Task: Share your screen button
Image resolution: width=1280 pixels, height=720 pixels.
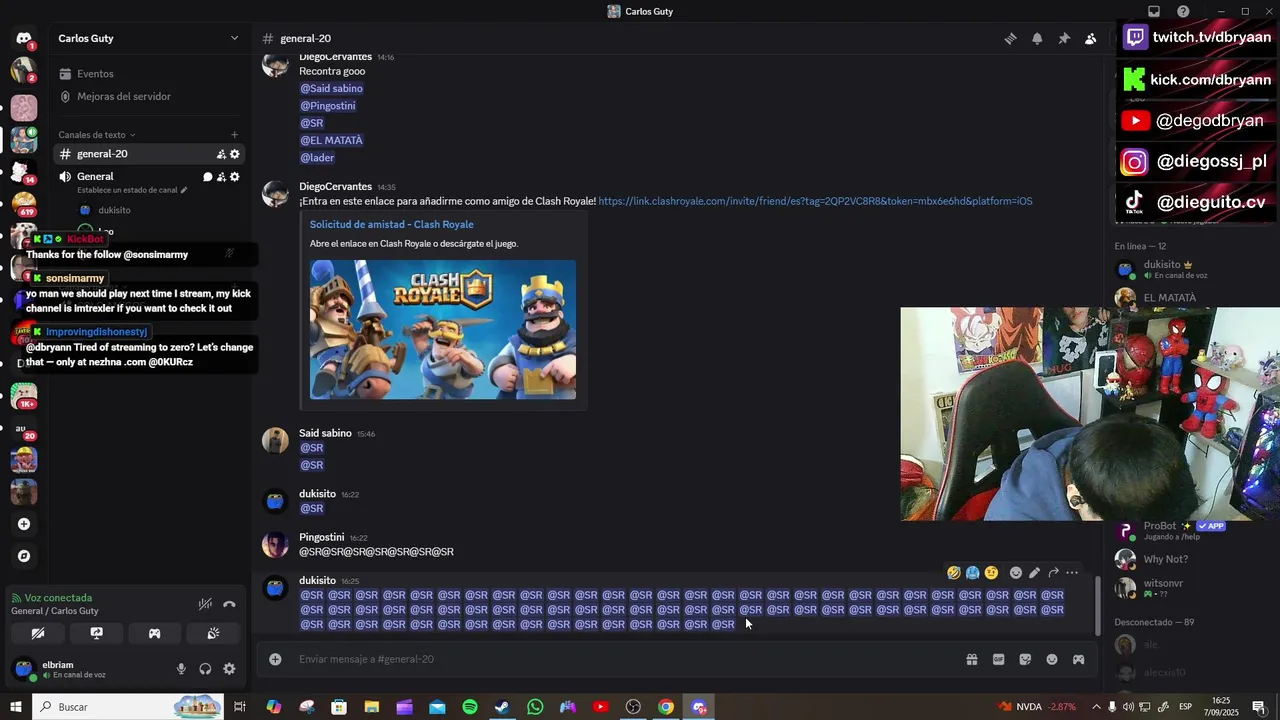Action: click(96, 633)
